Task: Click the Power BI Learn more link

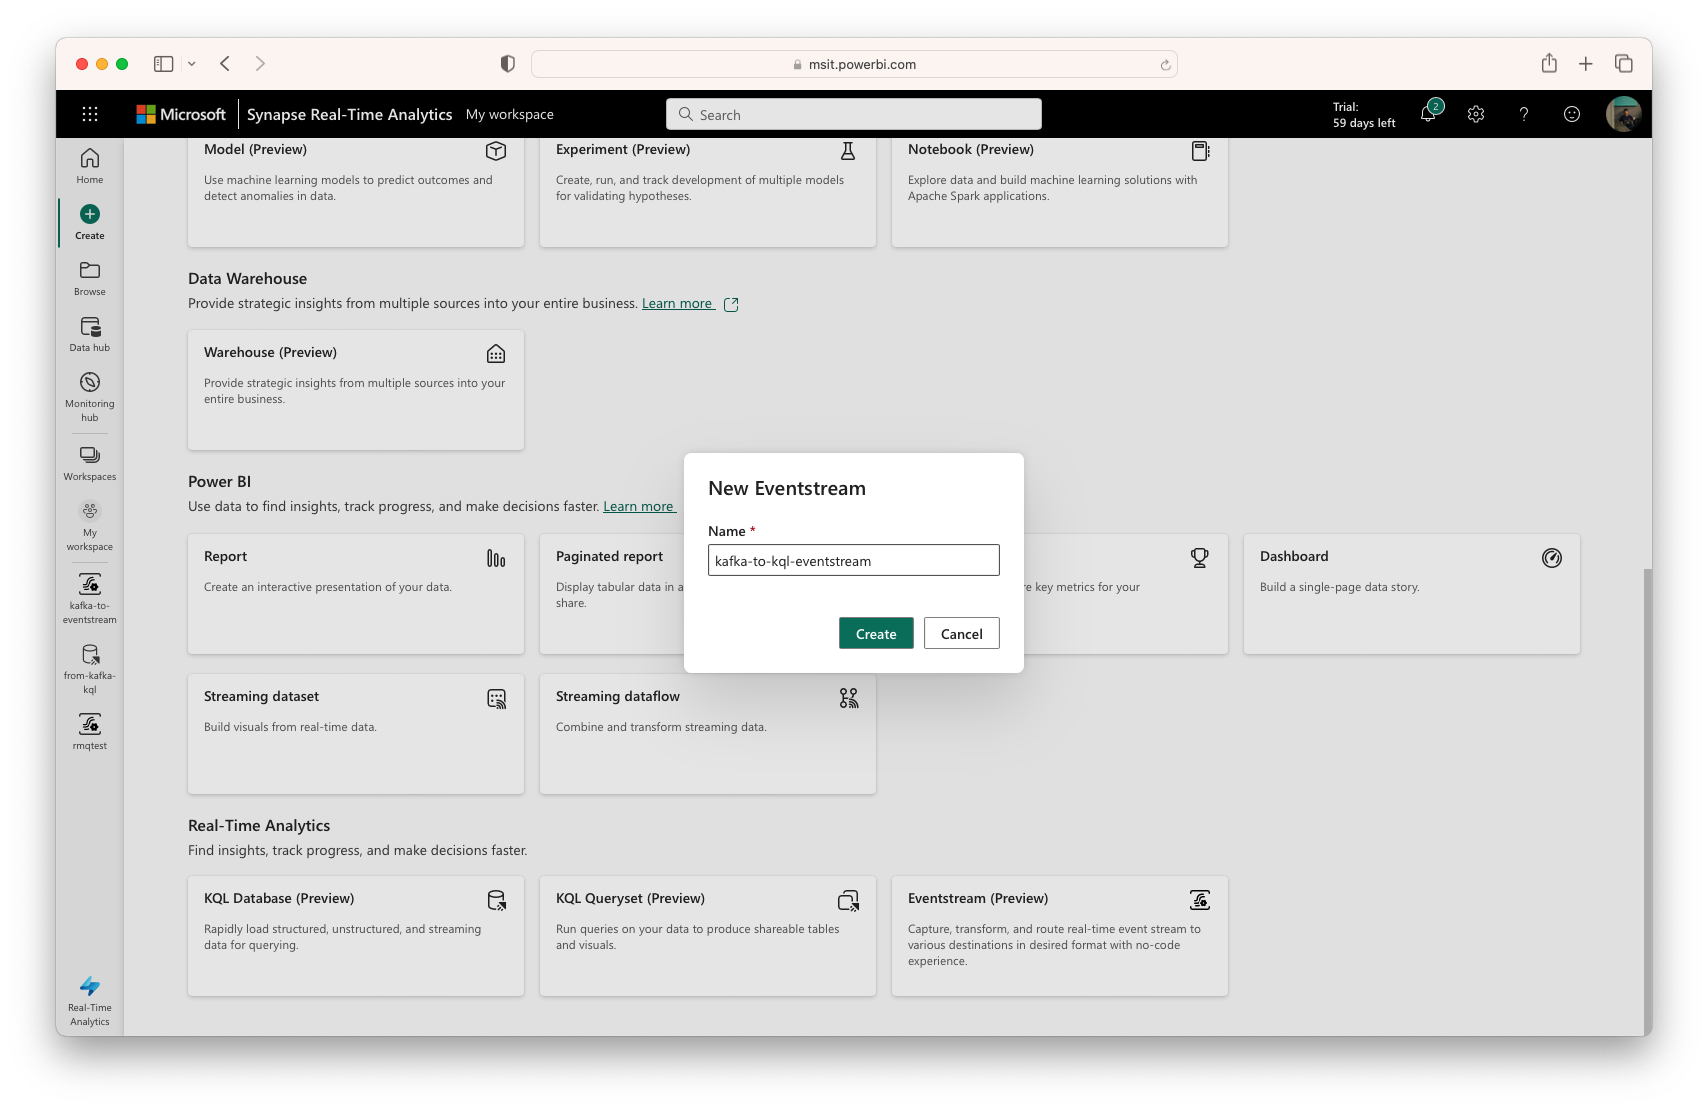Action: point(638,506)
